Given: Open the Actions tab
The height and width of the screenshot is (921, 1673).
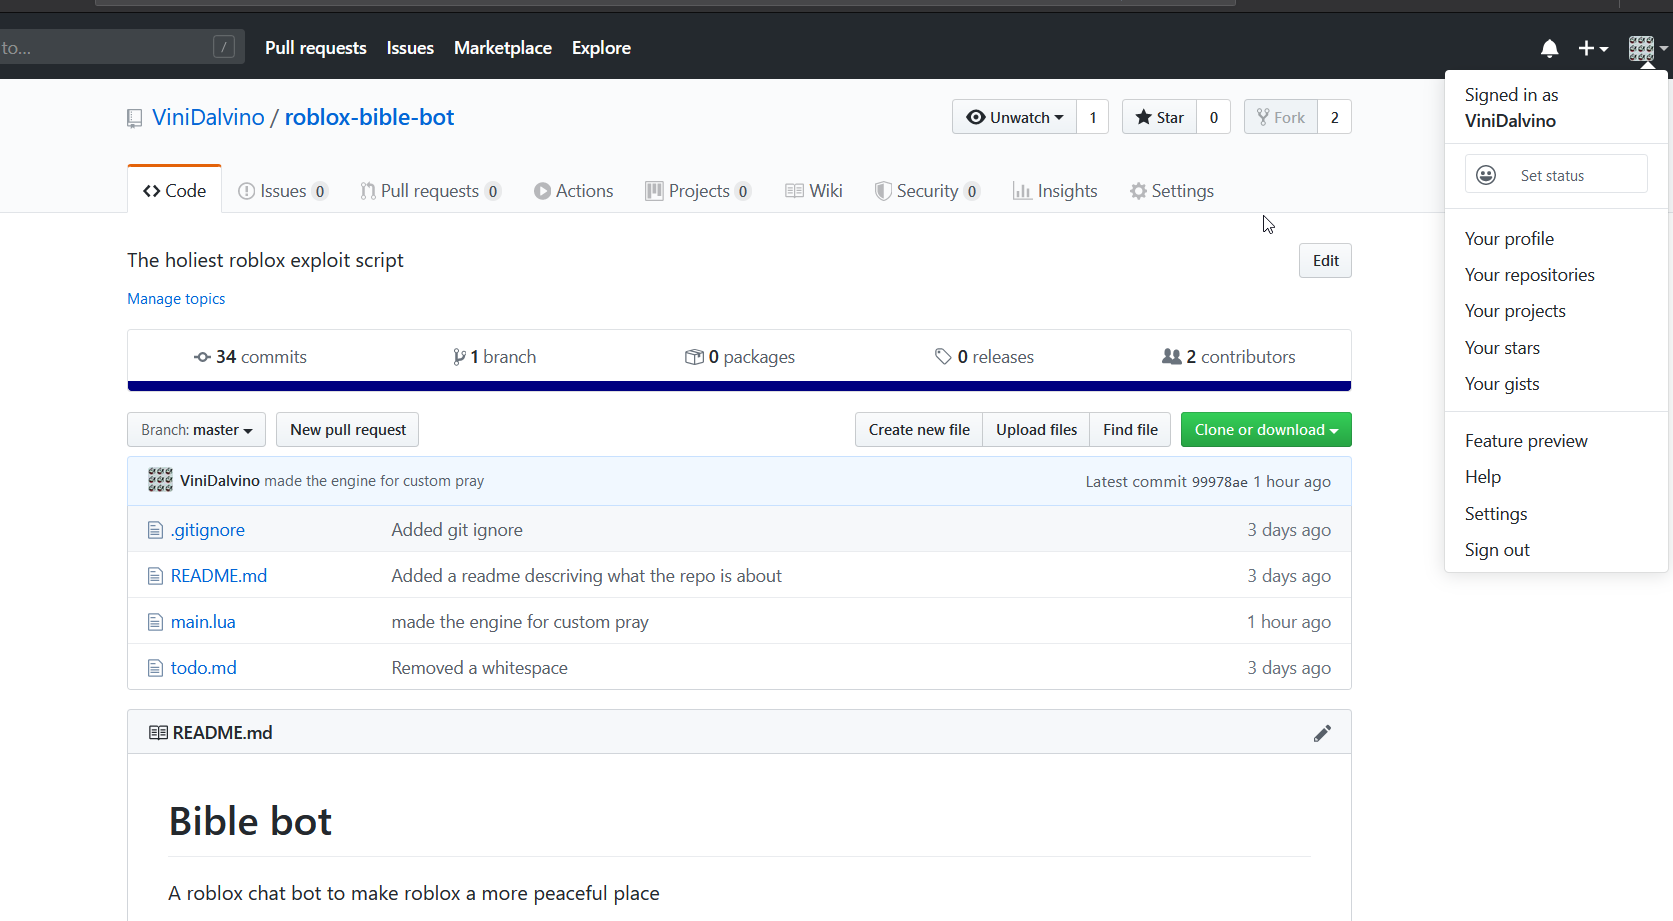Looking at the screenshot, I should [x=573, y=191].
